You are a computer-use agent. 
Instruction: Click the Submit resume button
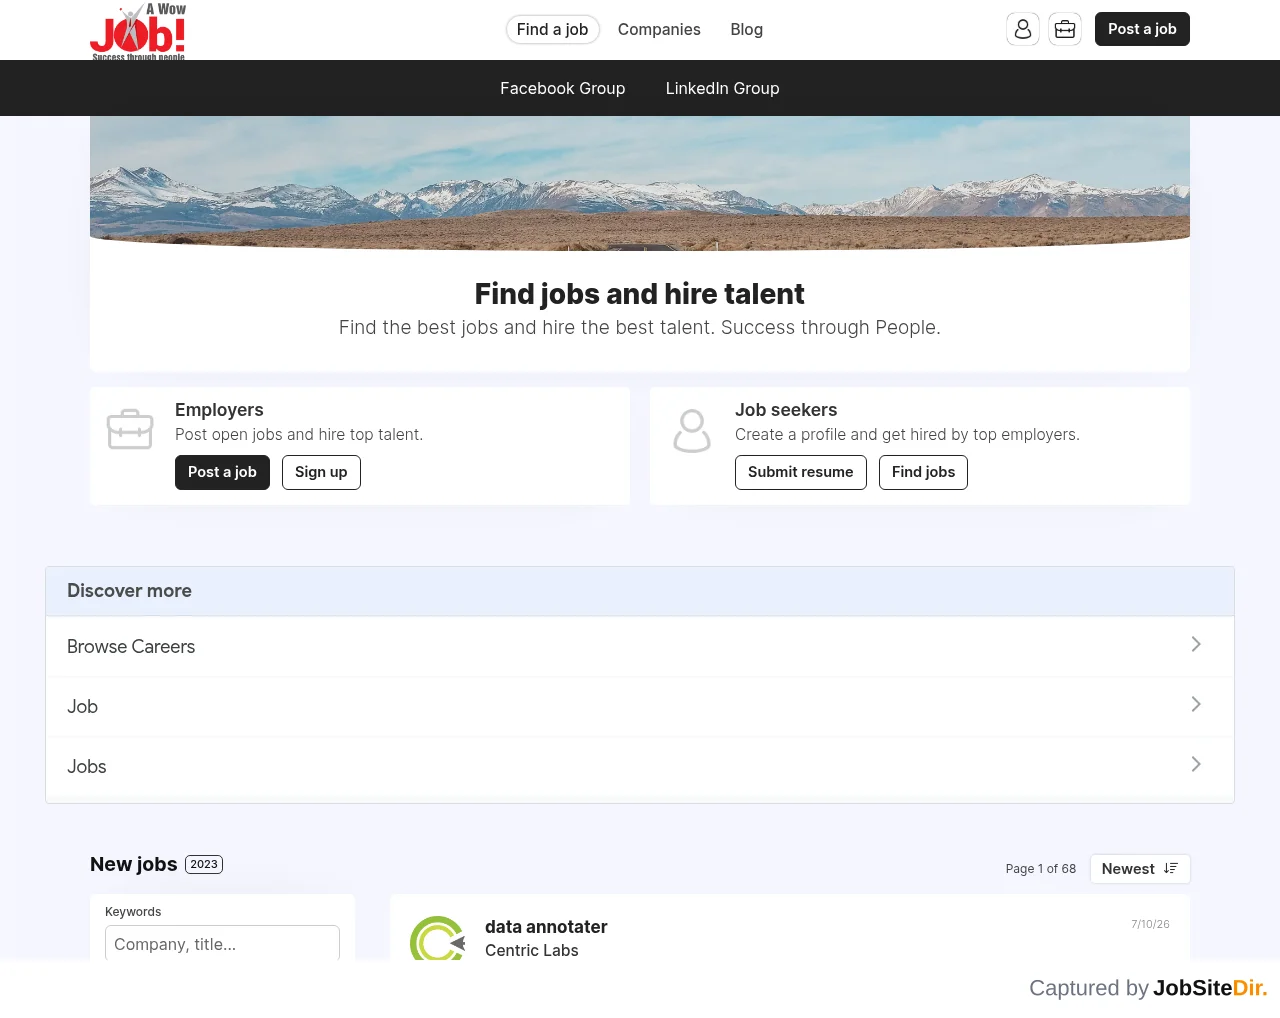[x=801, y=472]
